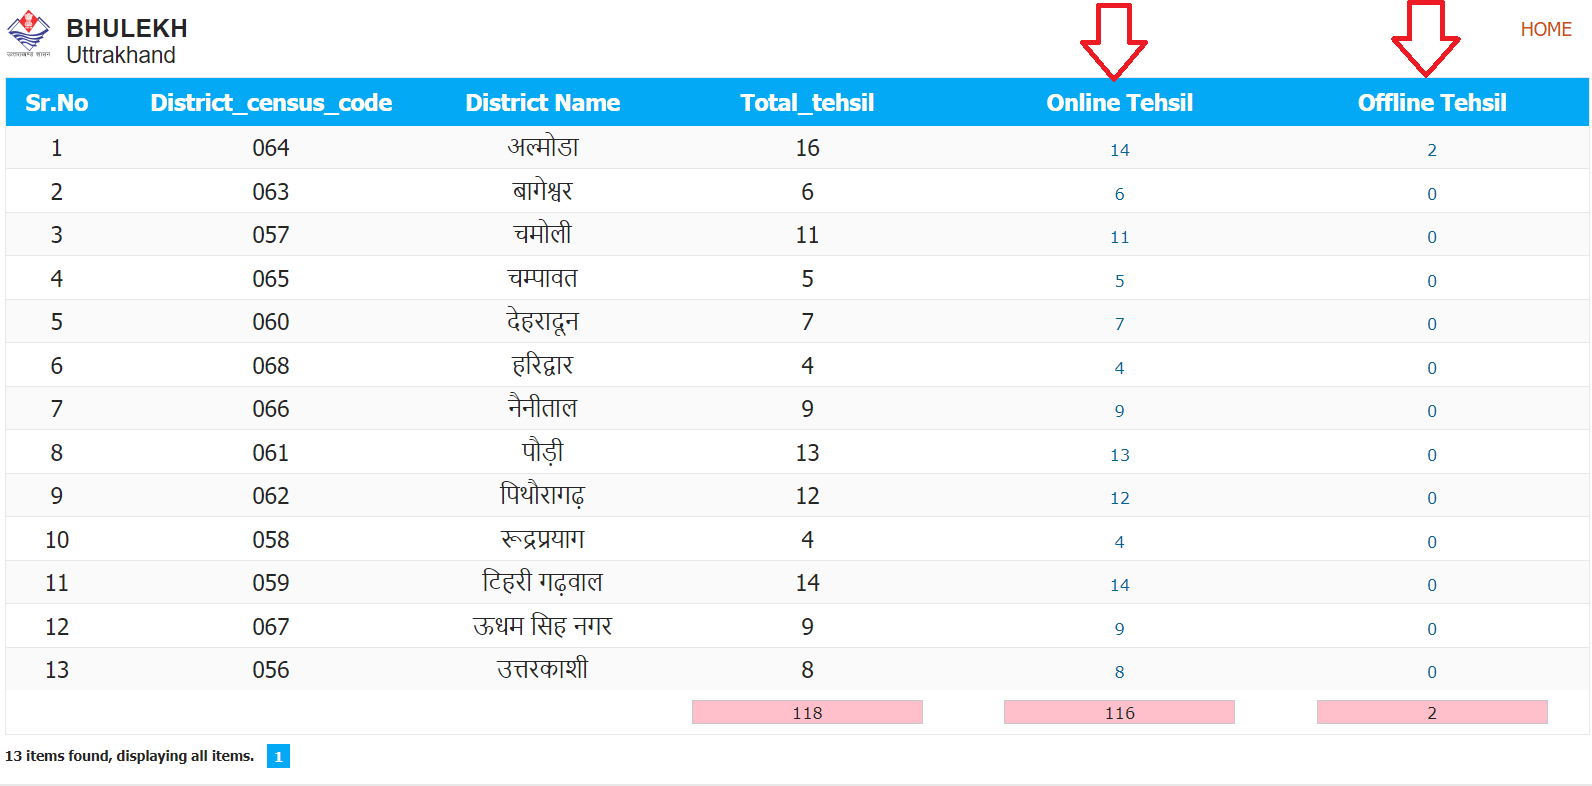The width and height of the screenshot is (1592, 786).
Task: Go to page 1 in pagination
Action: point(278,757)
